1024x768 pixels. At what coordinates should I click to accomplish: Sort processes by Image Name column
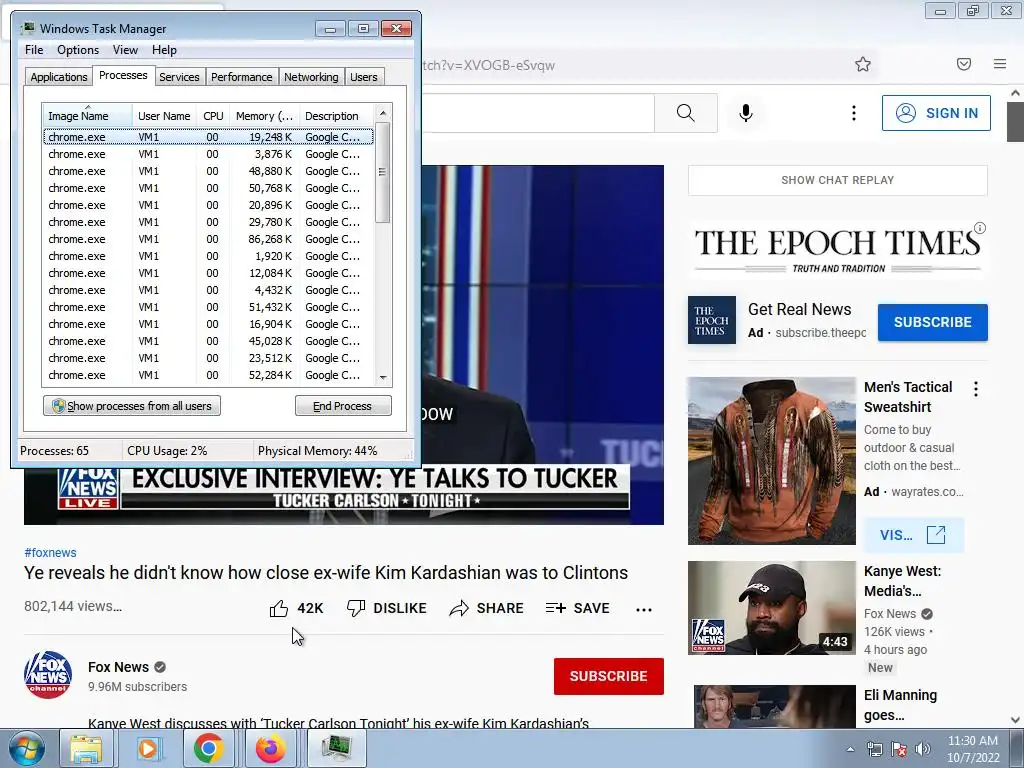pos(88,116)
